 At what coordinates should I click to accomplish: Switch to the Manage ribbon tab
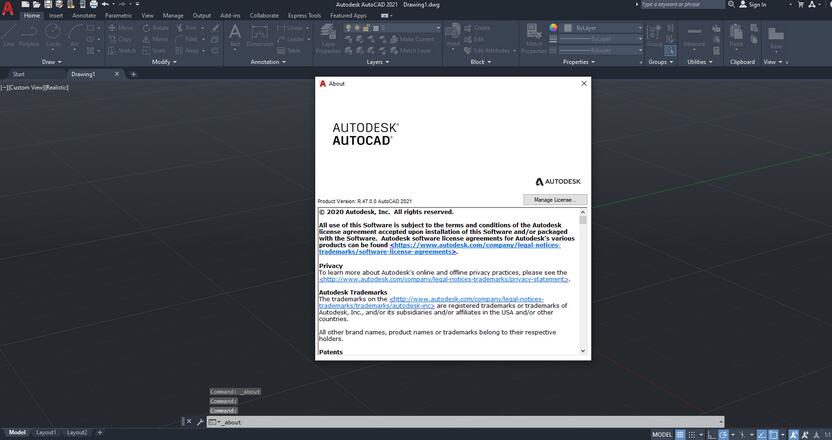[173, 15]
